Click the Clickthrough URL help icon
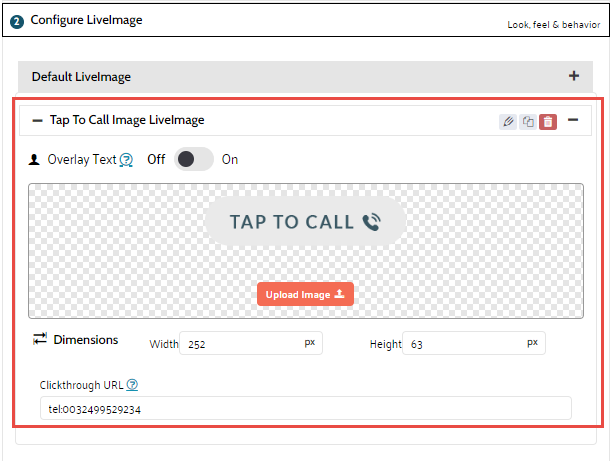Screen dimensions: 614x461 [132, 385]
